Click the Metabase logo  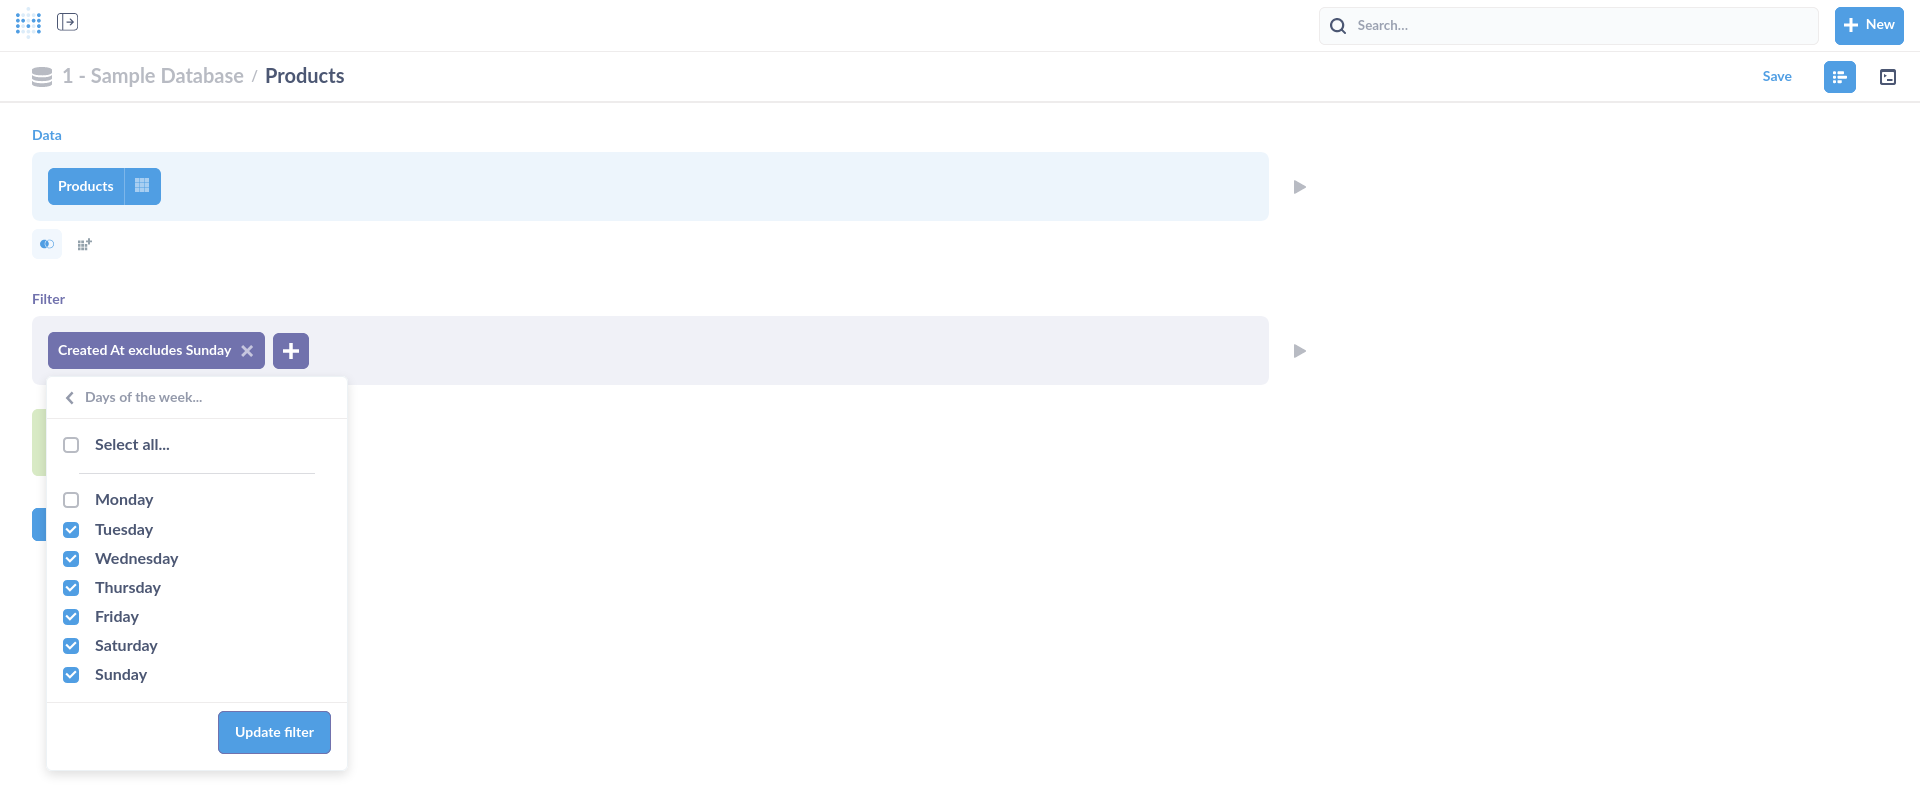(x=26, y=22)
